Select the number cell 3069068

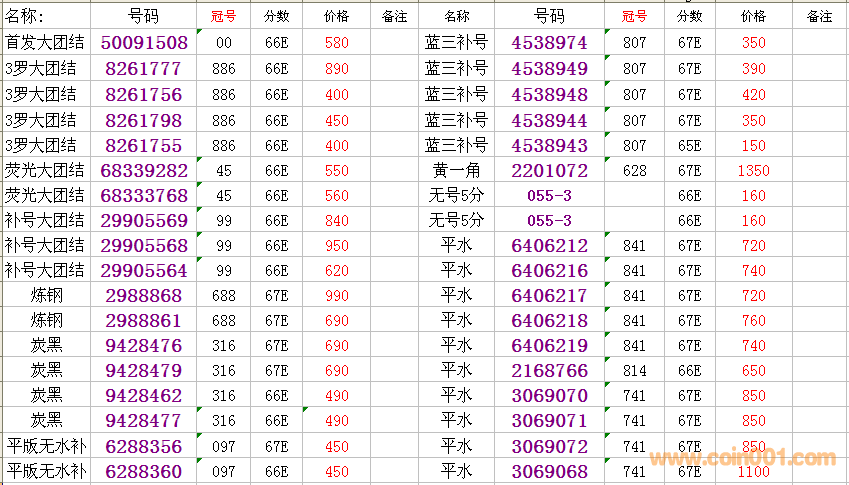tap(549, 471)
